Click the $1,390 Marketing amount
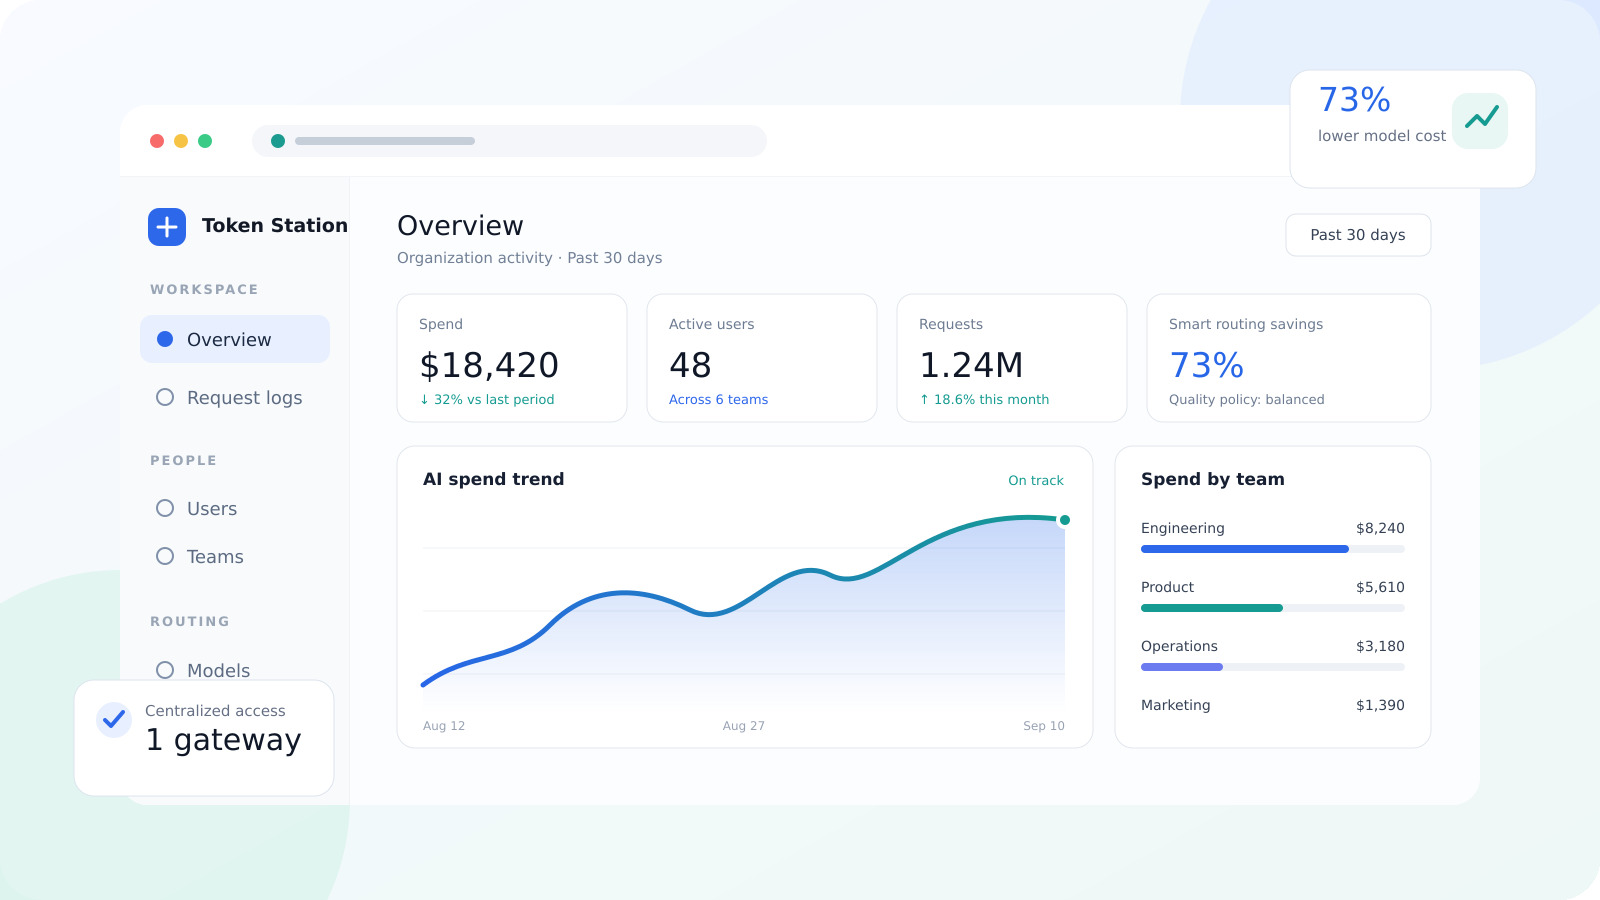 pyautogui.click(x=1380, y=705)
